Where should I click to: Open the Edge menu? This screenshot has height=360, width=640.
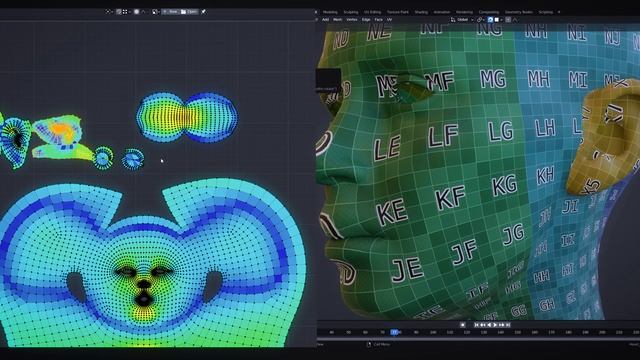pos(366,20)
